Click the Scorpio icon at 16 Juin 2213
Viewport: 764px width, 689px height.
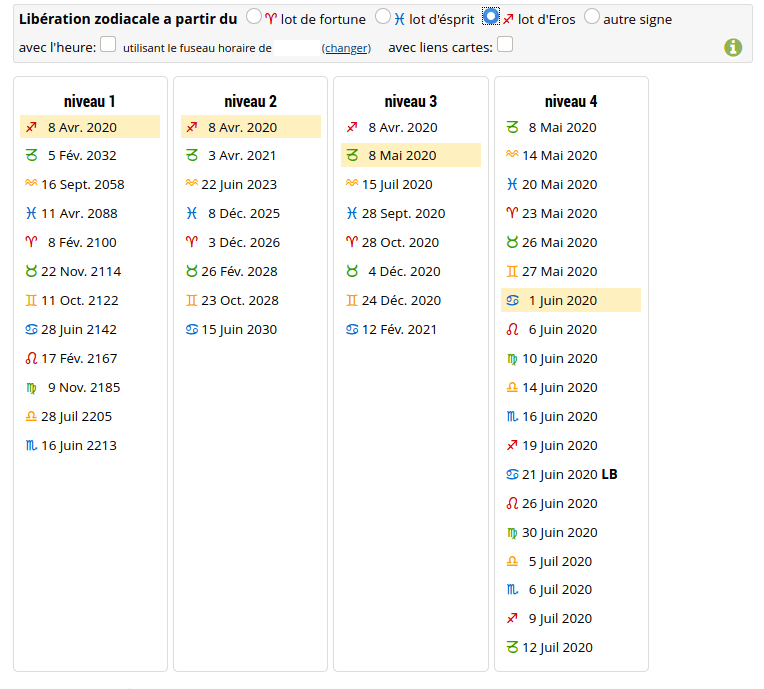click(x=31, y=445)
